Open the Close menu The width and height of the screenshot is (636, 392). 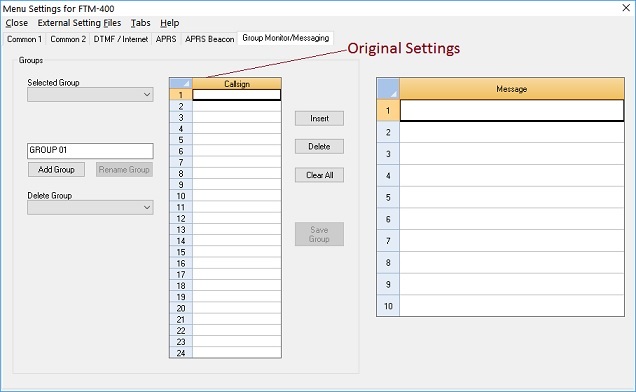point(17,23)
